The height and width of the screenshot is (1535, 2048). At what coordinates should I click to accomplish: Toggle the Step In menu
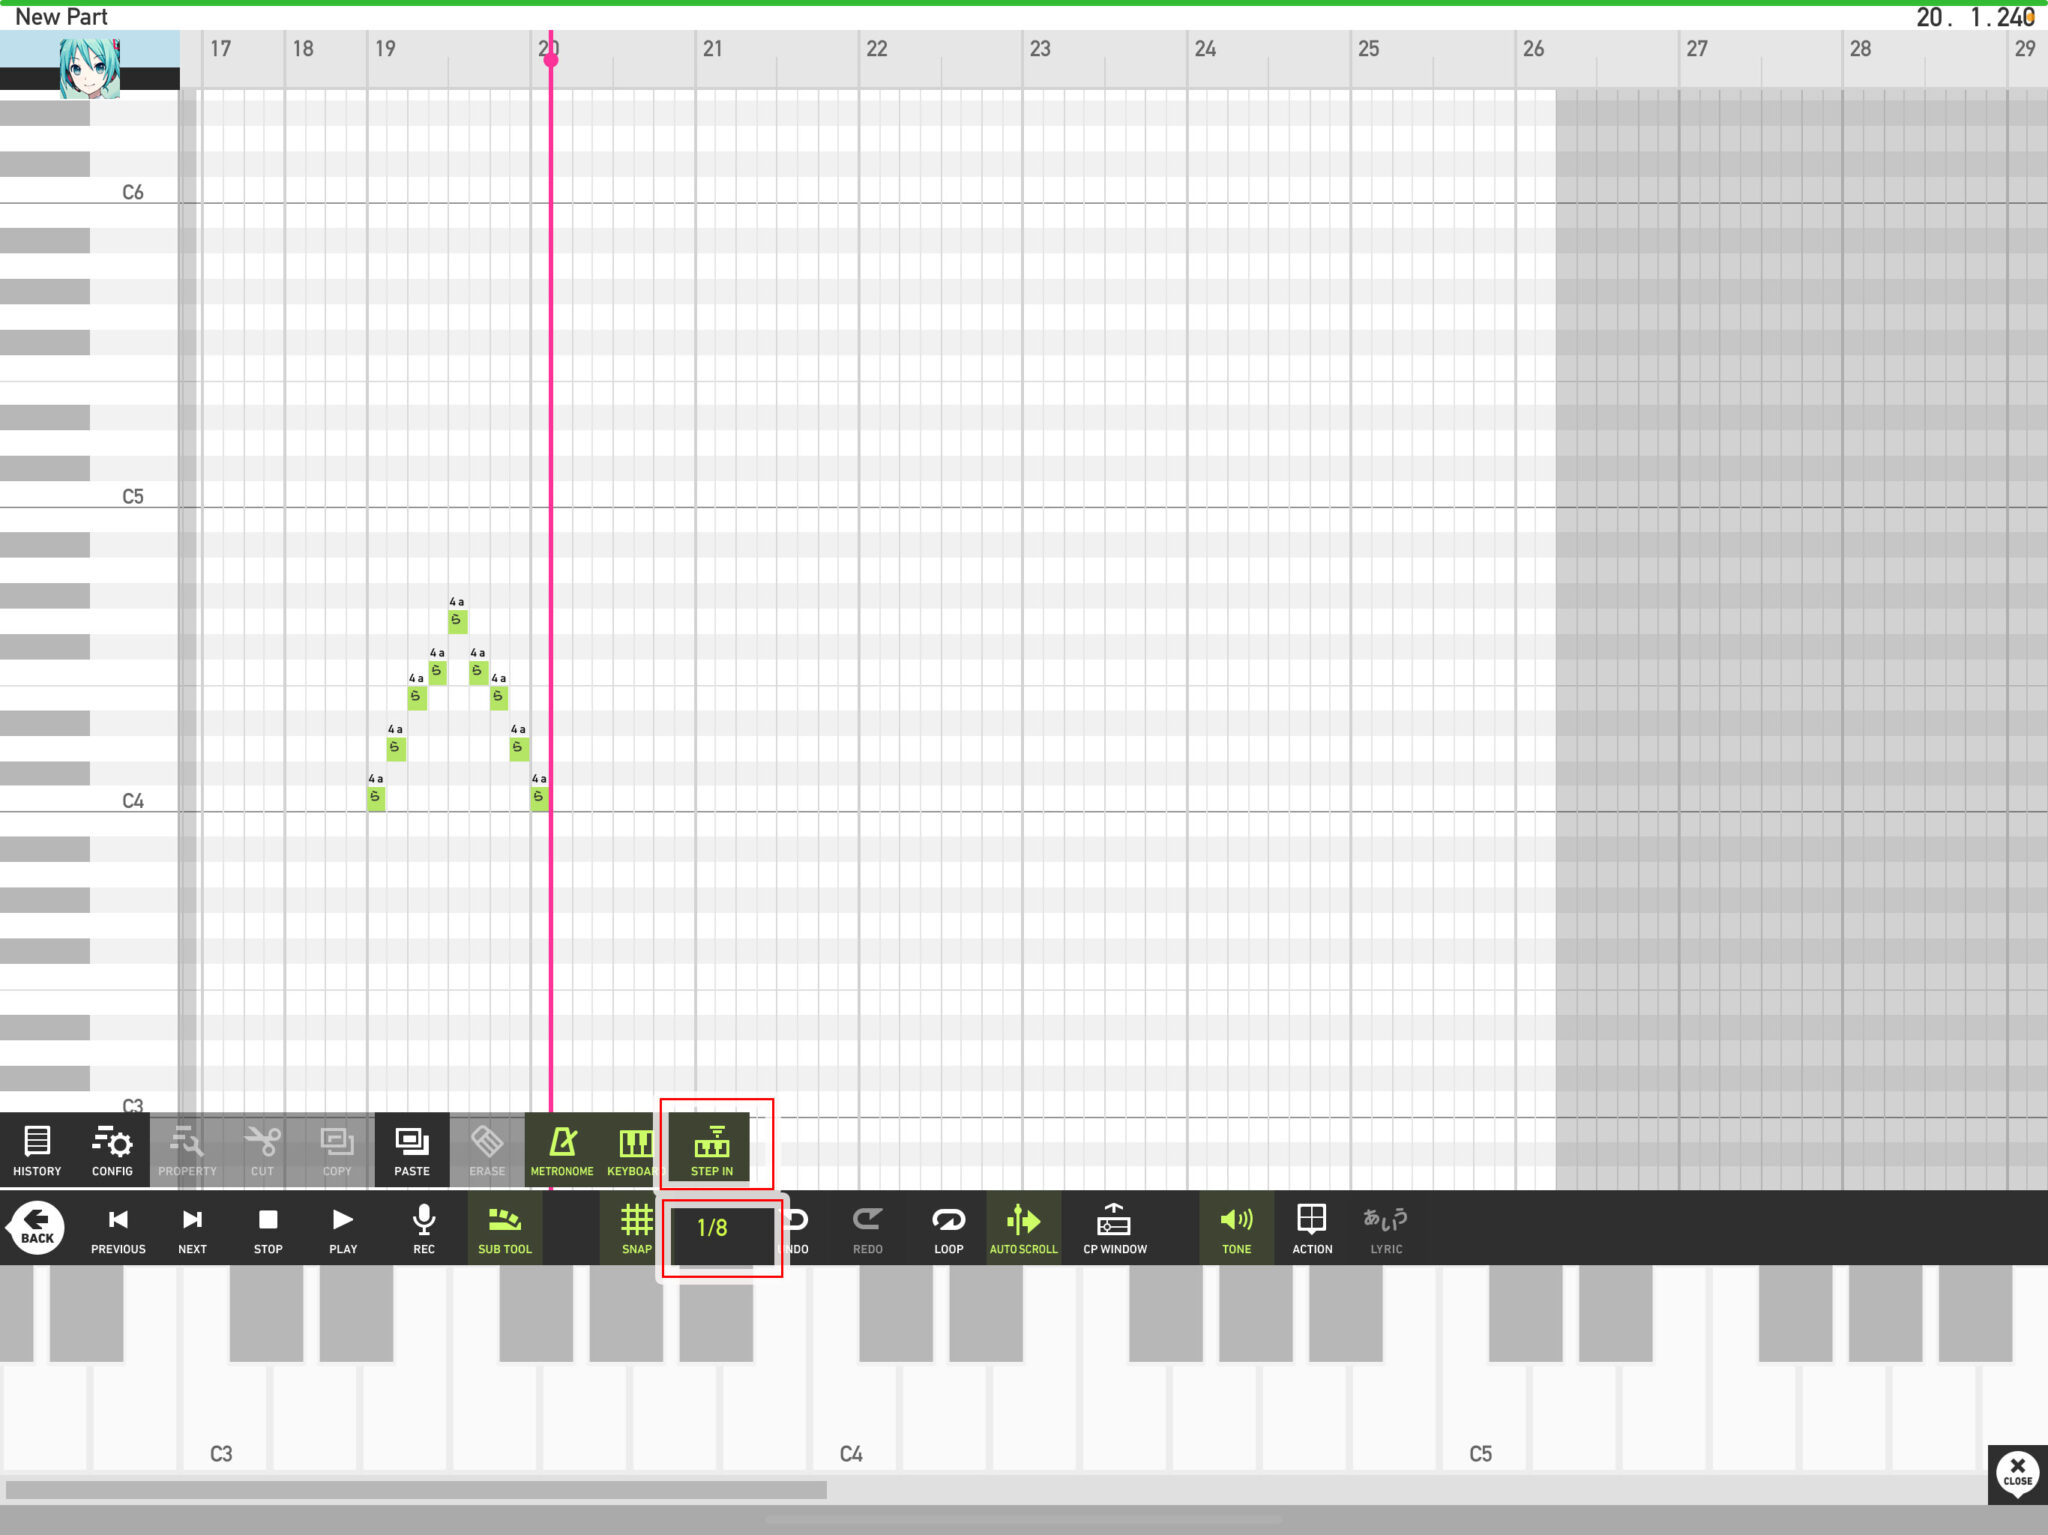point(712,1149)
